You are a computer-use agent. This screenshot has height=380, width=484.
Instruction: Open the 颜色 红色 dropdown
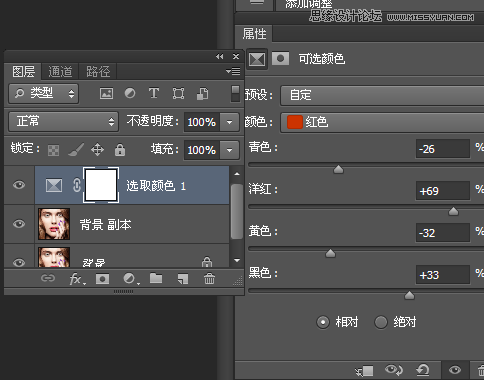pyautogui.click(x=382, y=122)
